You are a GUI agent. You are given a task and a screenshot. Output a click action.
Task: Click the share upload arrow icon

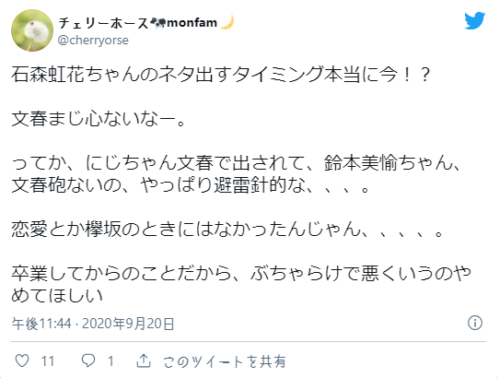click(x=143, y=361)
